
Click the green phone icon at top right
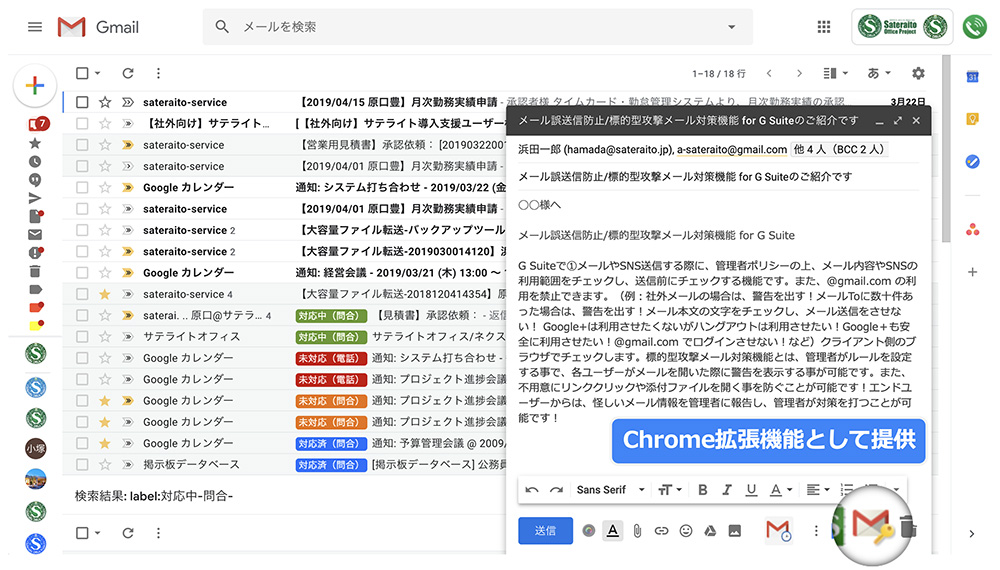click(974, 27)
